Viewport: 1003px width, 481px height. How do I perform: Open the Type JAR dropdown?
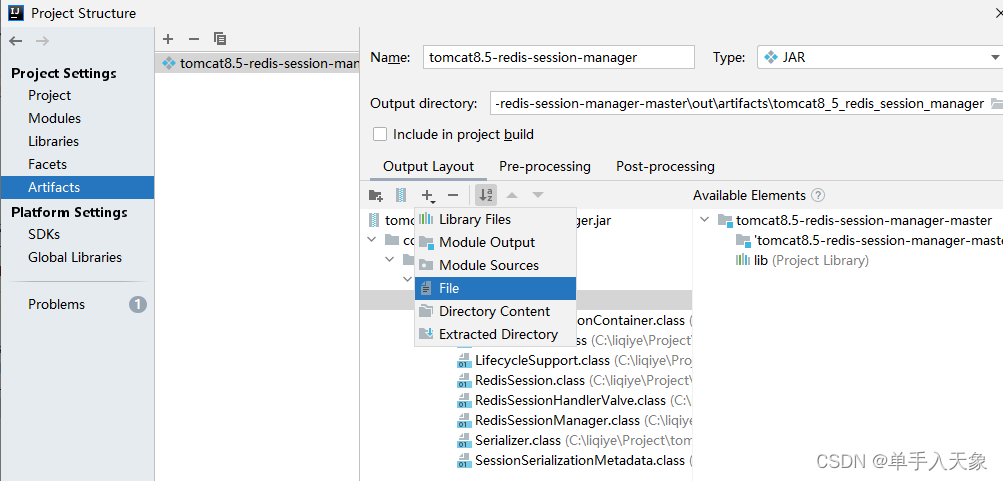[x=880, y=58]
